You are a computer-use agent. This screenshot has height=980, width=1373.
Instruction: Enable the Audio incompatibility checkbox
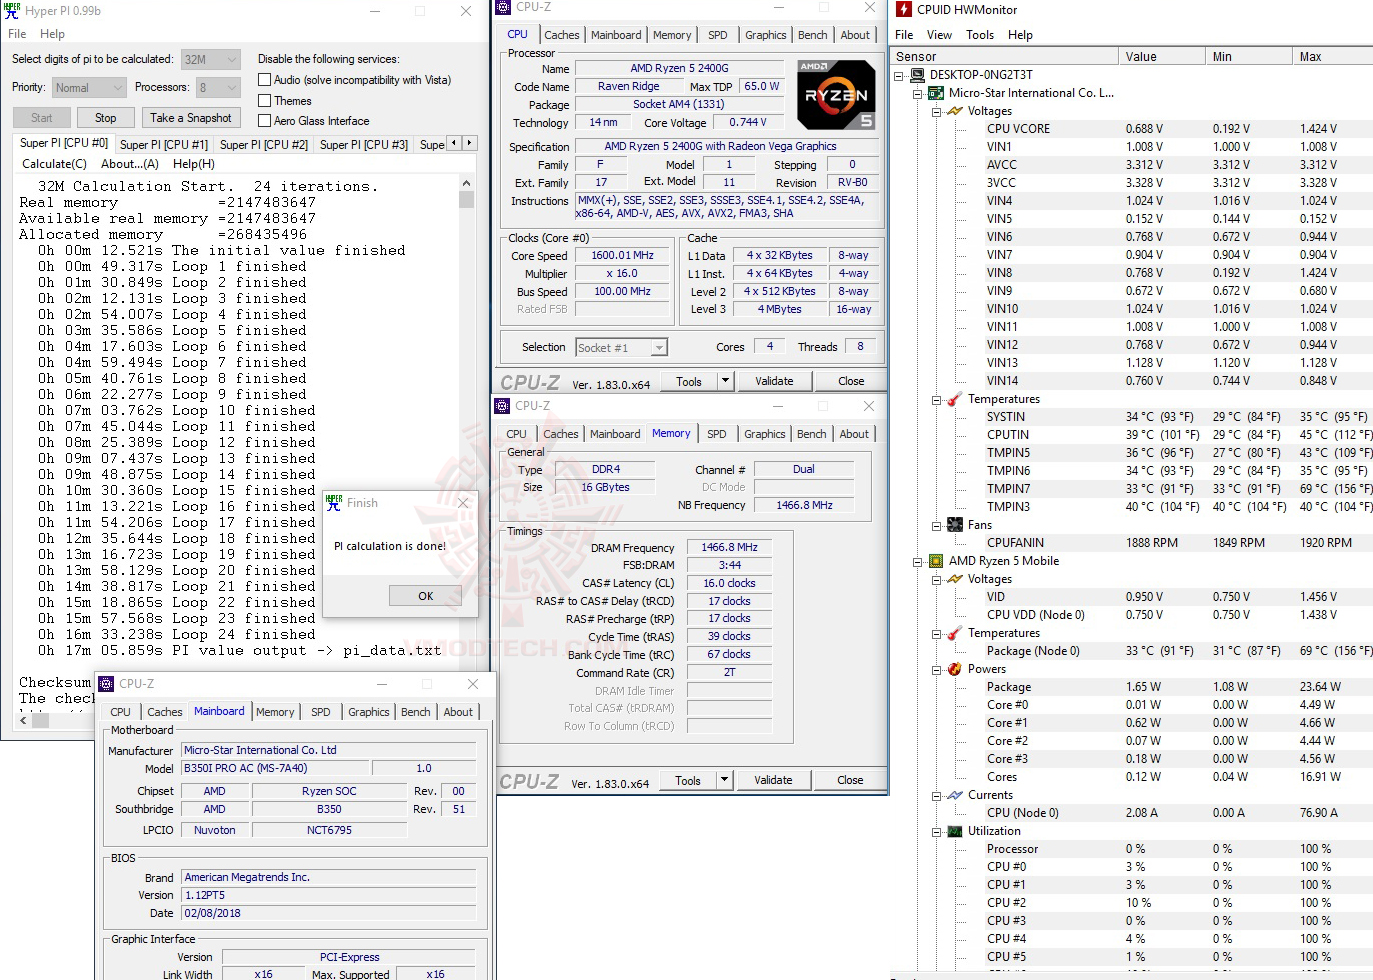[265, 80]
